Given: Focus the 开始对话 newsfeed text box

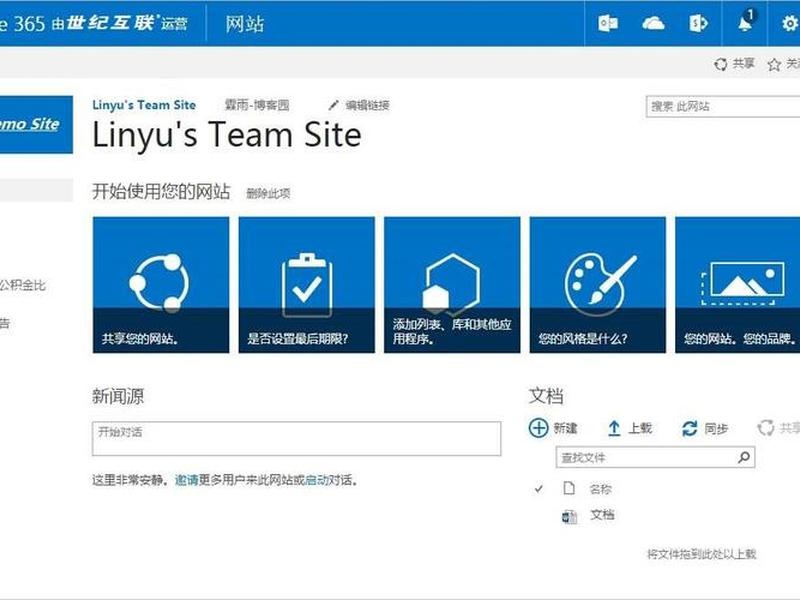Looking at the screenshot, I should click(x=296, y=438).
